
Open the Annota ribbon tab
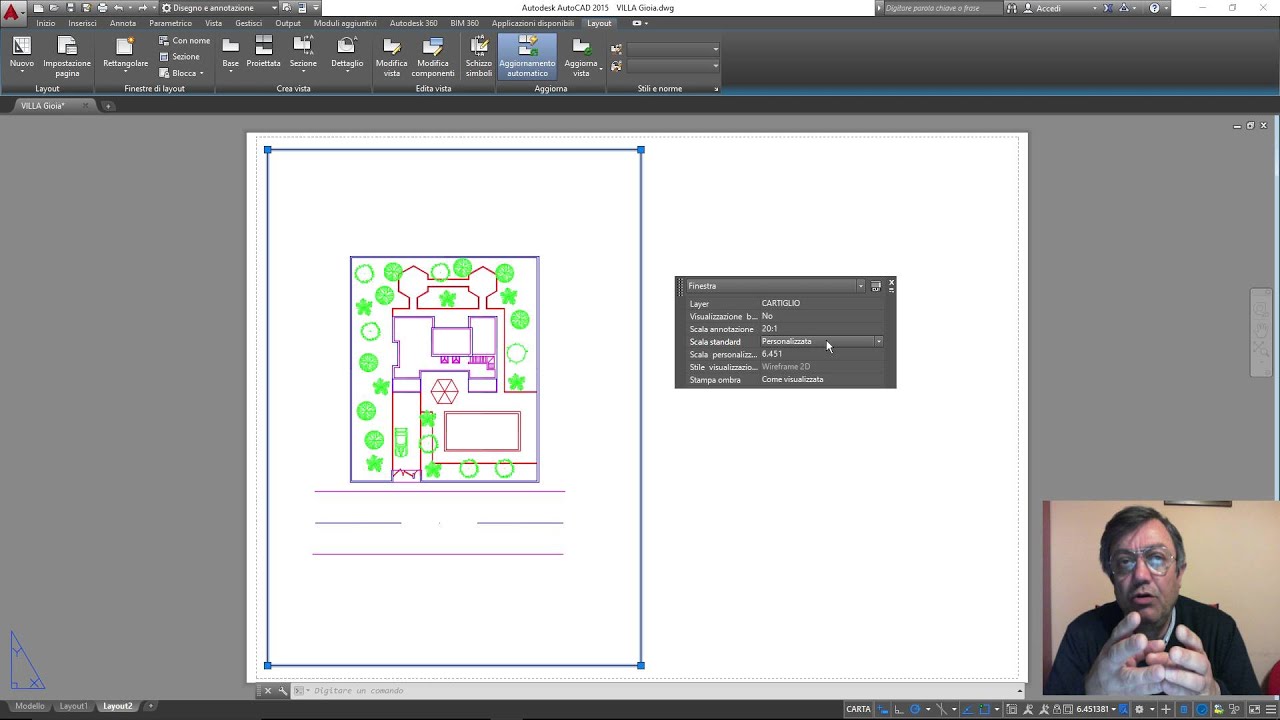coord(123,23)
